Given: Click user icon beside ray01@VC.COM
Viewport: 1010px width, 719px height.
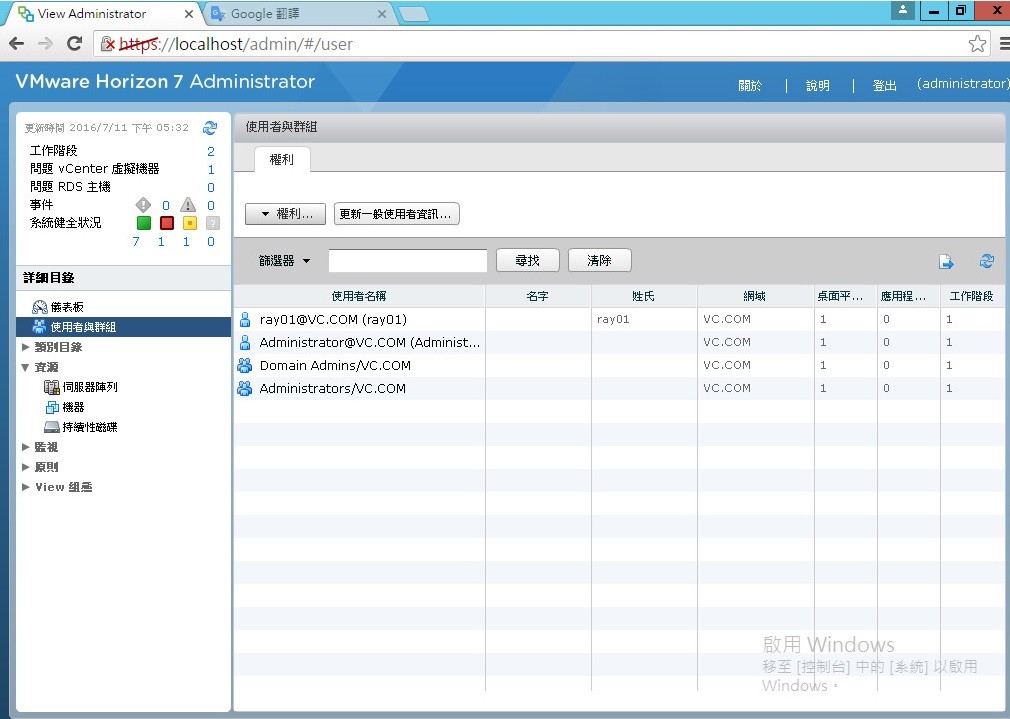Looking at the screenshot, I should 245,319.
